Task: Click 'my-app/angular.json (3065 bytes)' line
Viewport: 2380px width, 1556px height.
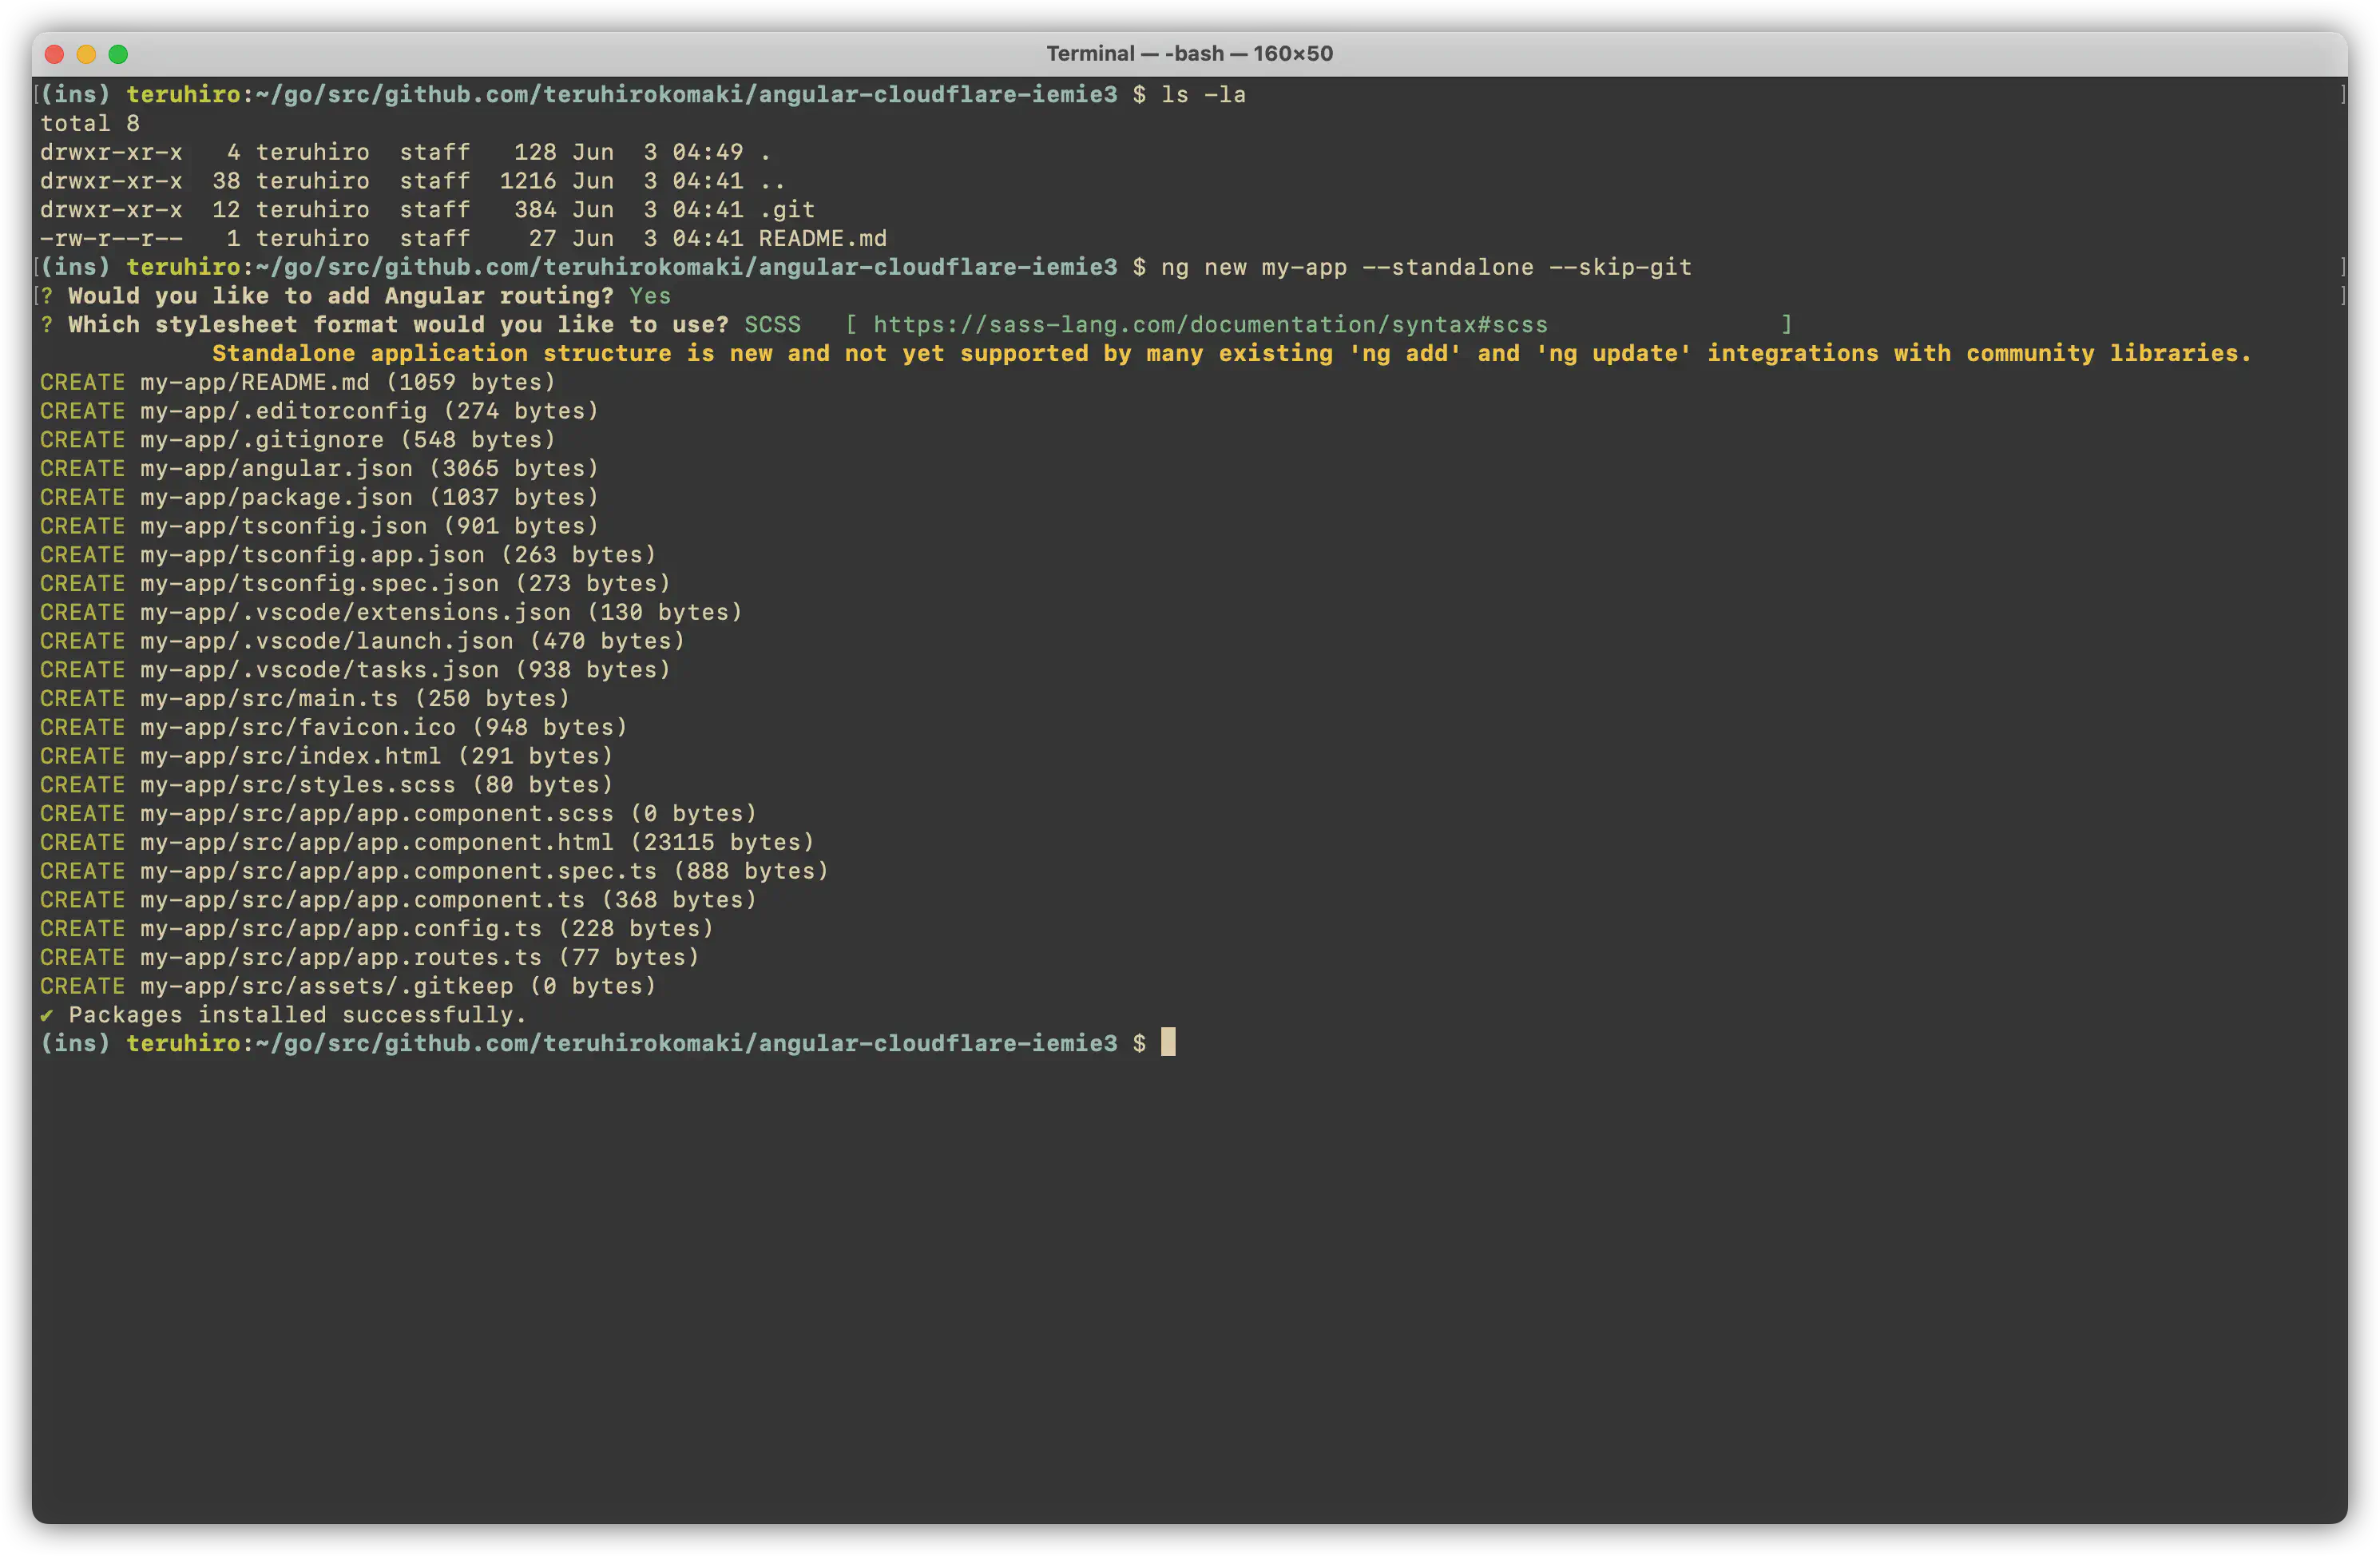Action: point(319,469)
